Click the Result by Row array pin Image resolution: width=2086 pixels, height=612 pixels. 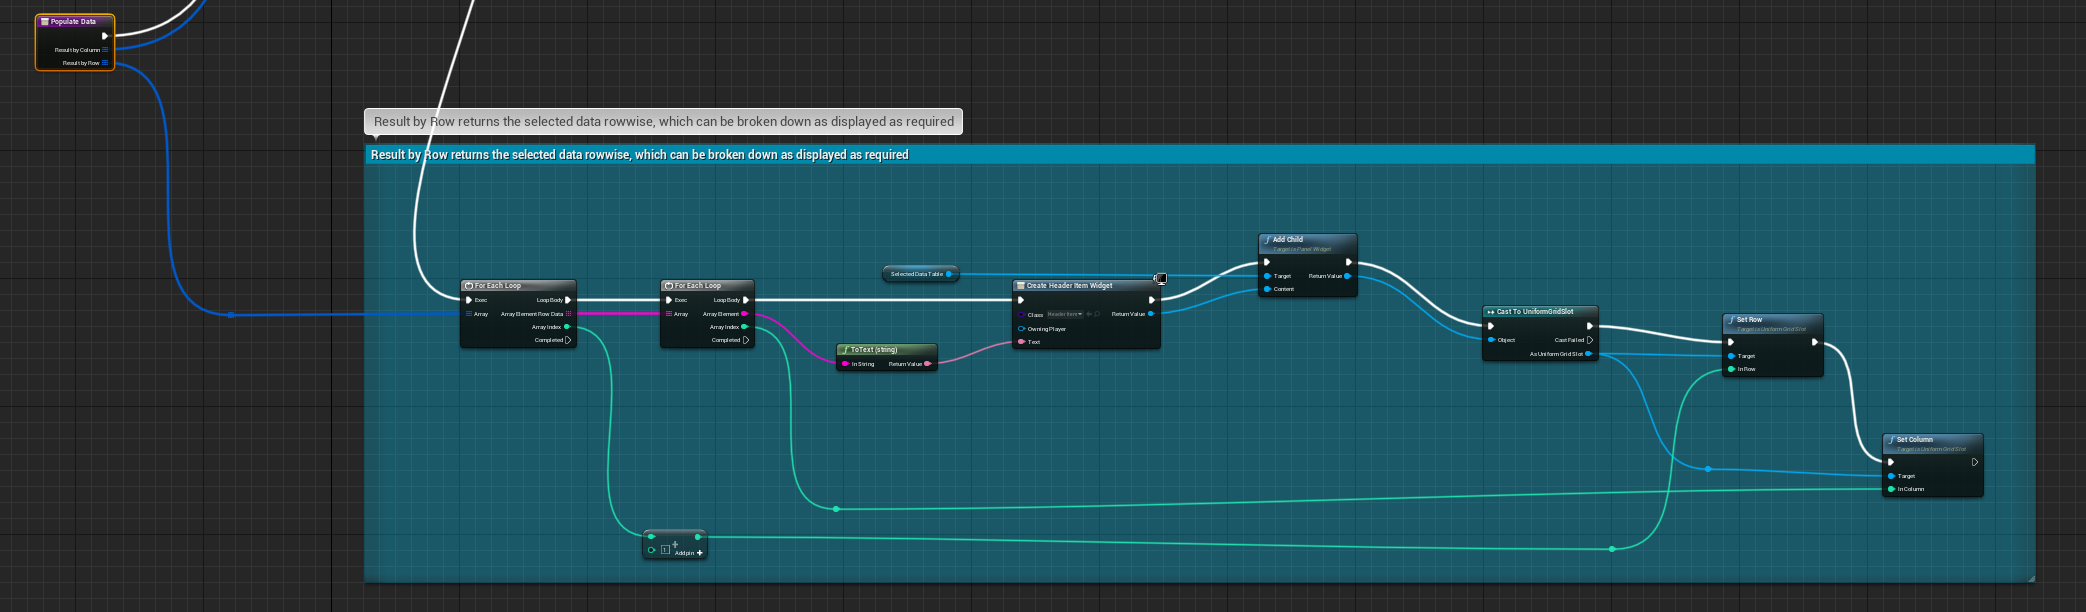click(105, 63)
